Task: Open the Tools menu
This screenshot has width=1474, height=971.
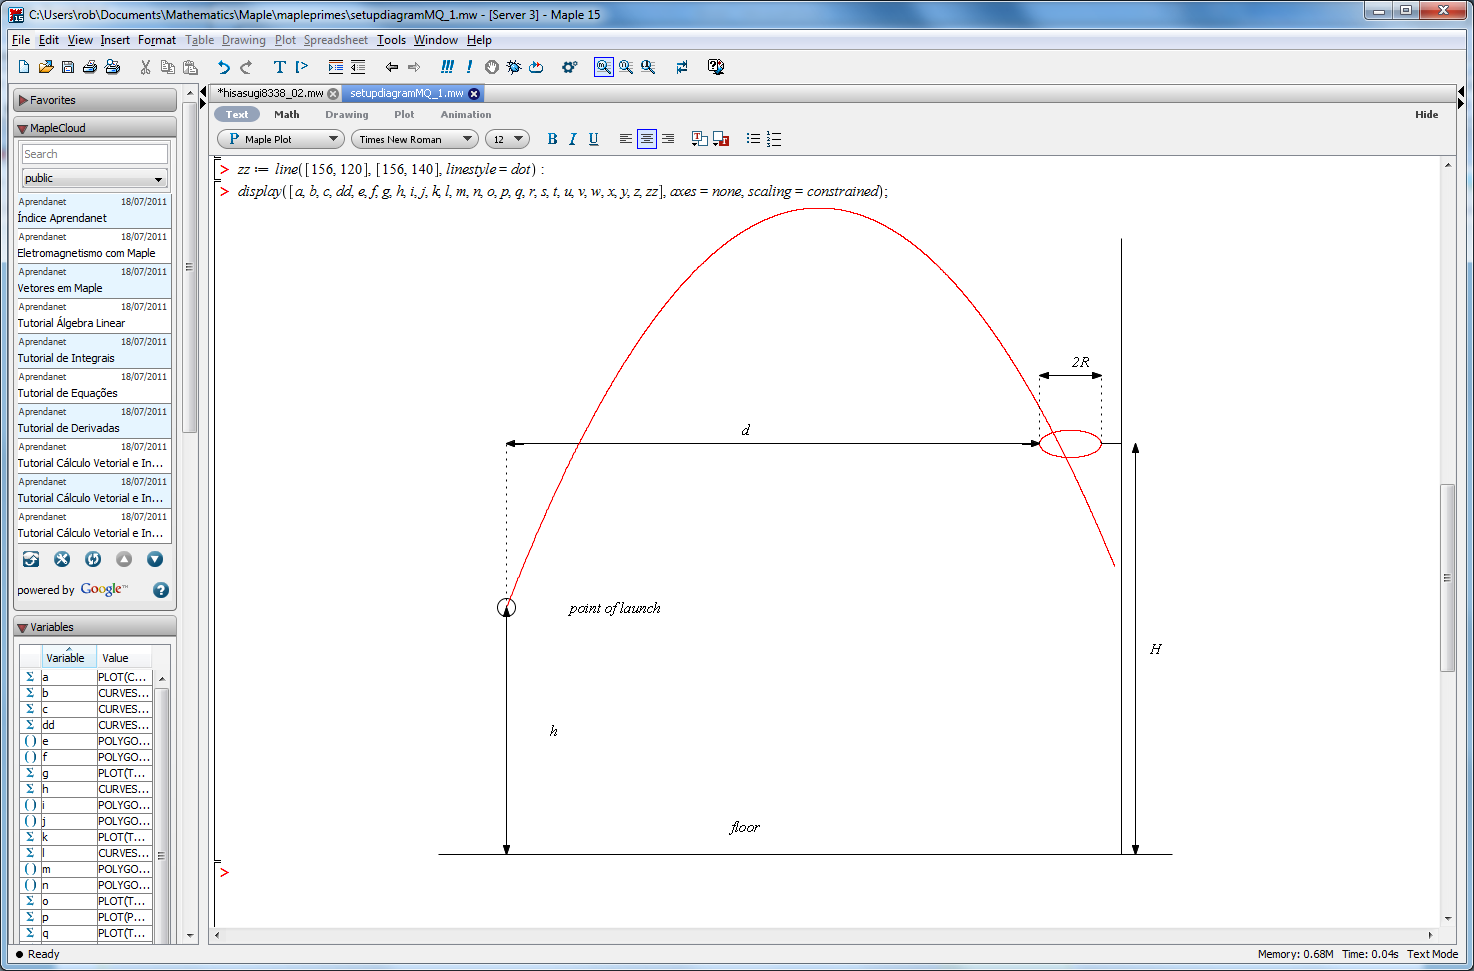Action: 391,40
